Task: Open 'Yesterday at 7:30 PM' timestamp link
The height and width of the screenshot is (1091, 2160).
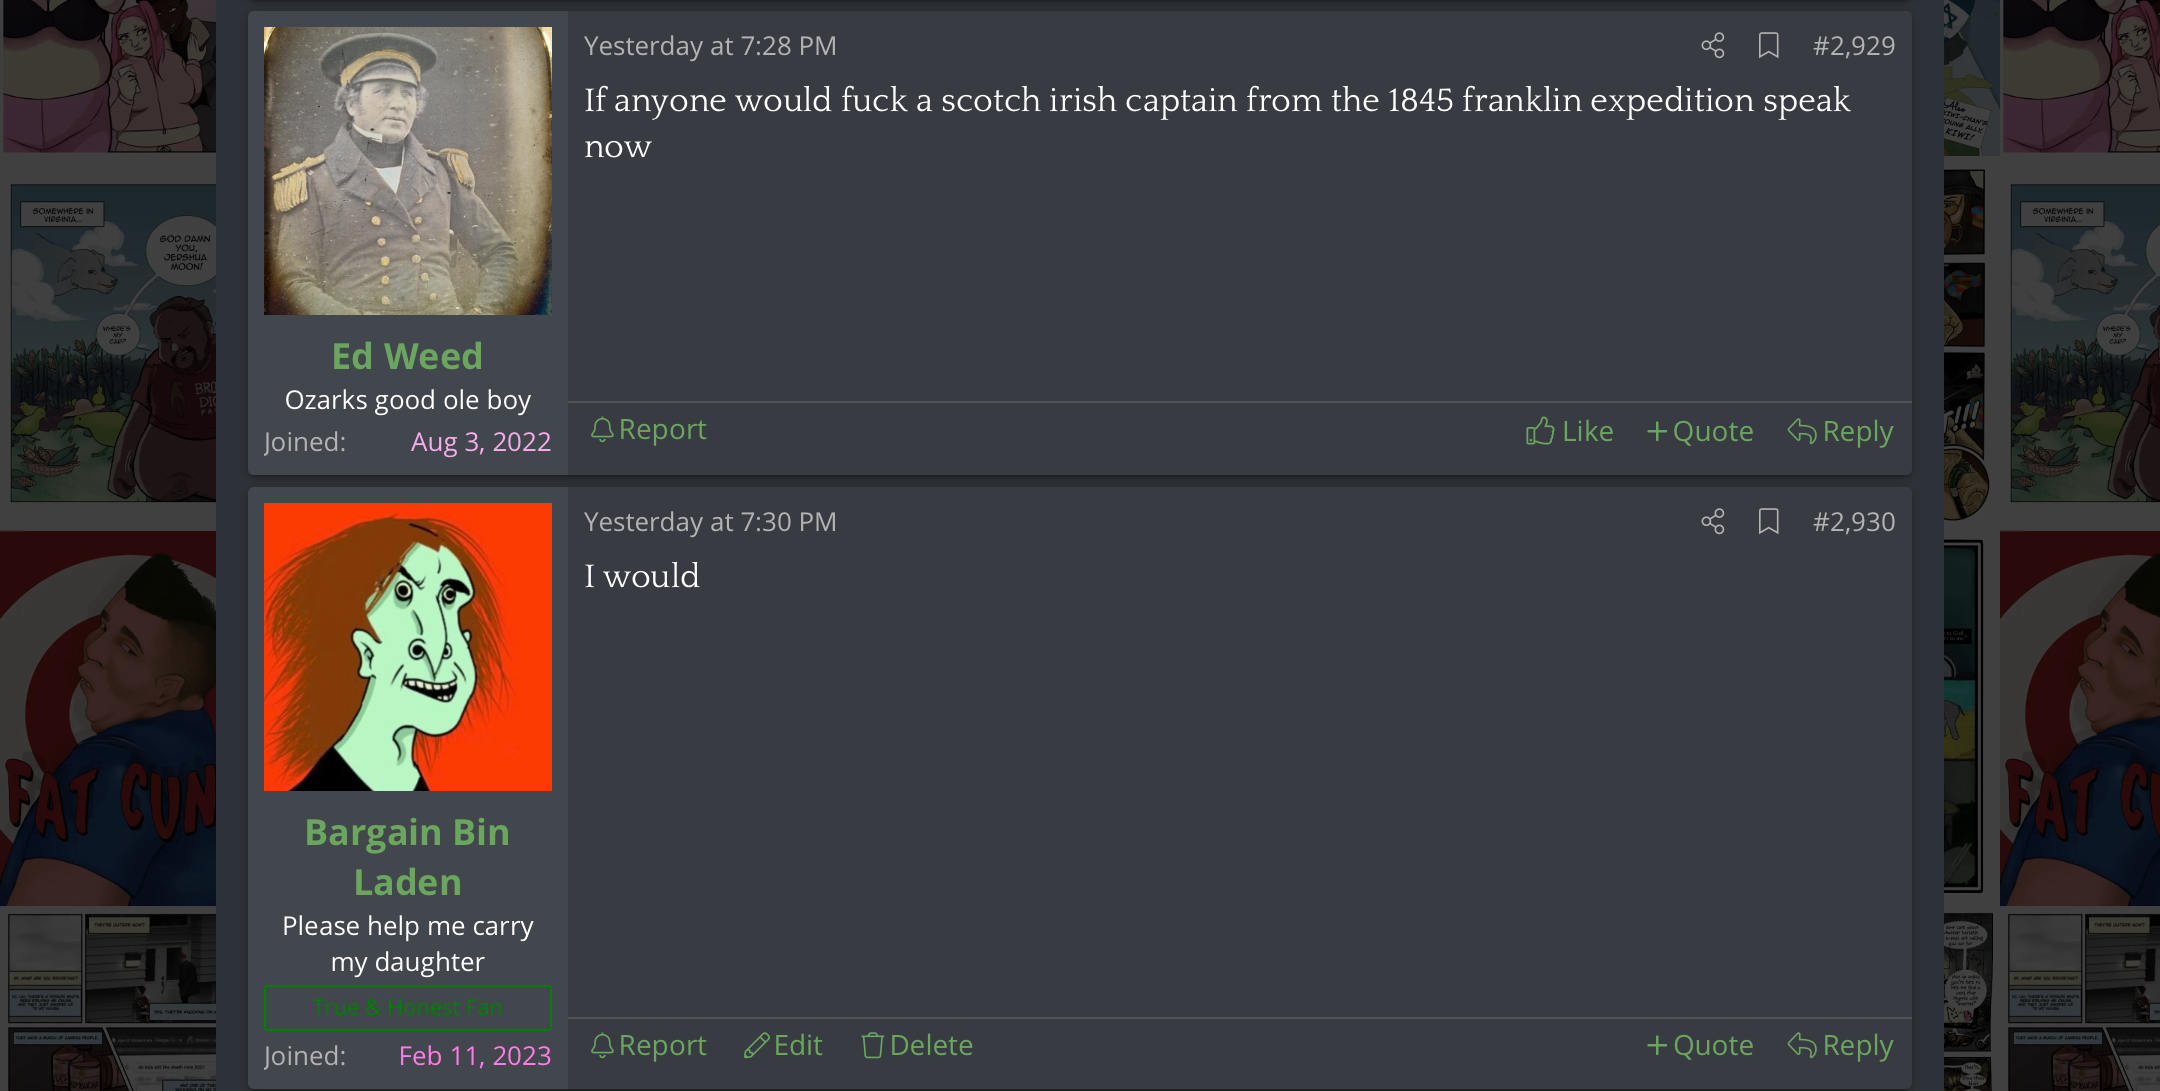Action: pos(710,521)
